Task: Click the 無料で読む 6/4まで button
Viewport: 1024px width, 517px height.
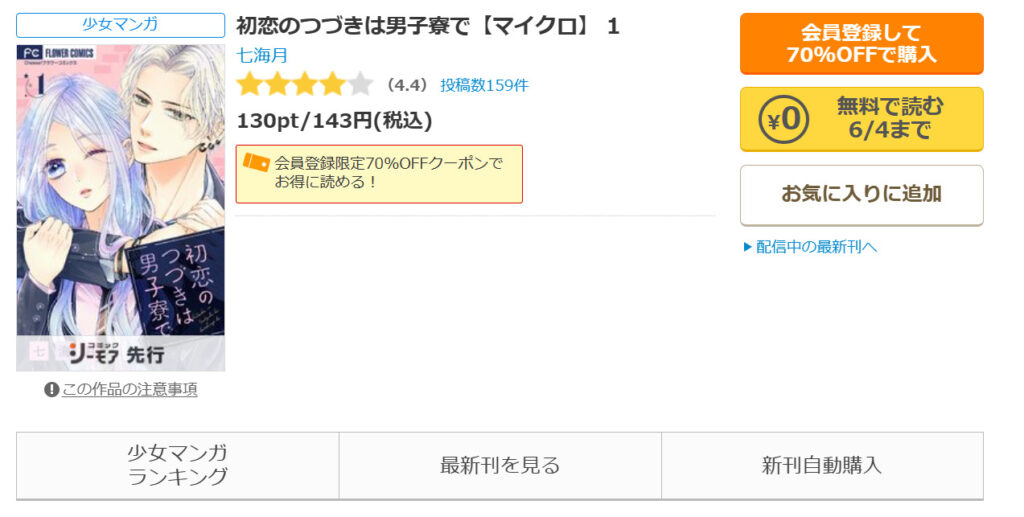Action: point(861,119)
